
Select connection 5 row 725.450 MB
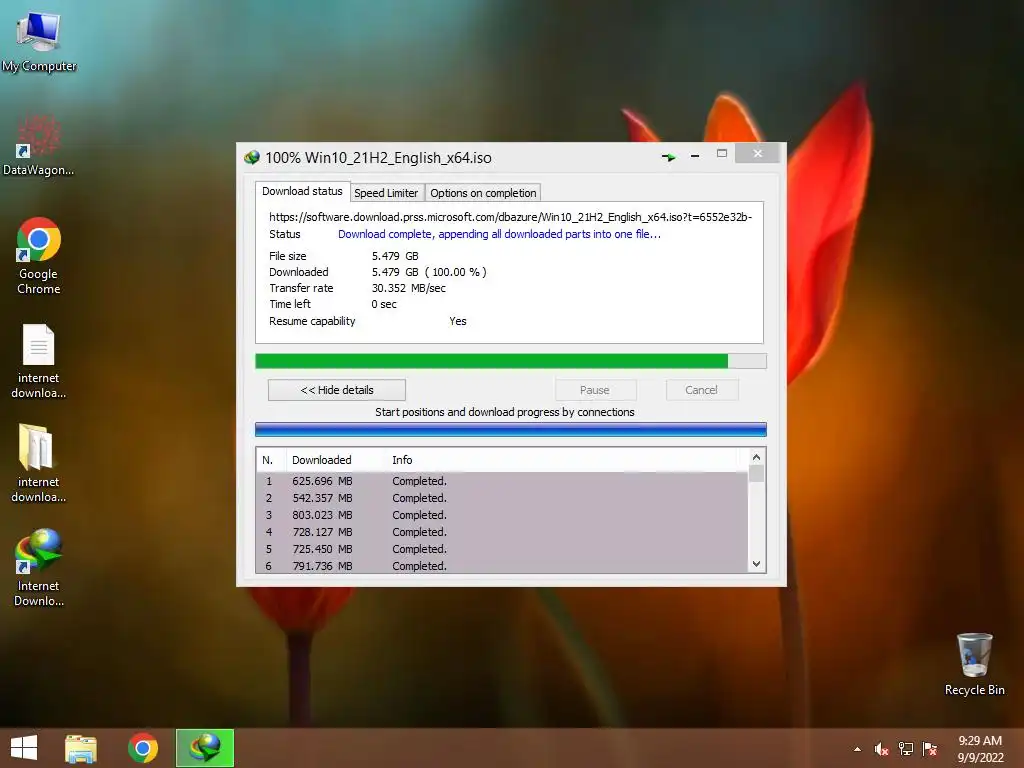click(502, 549)
